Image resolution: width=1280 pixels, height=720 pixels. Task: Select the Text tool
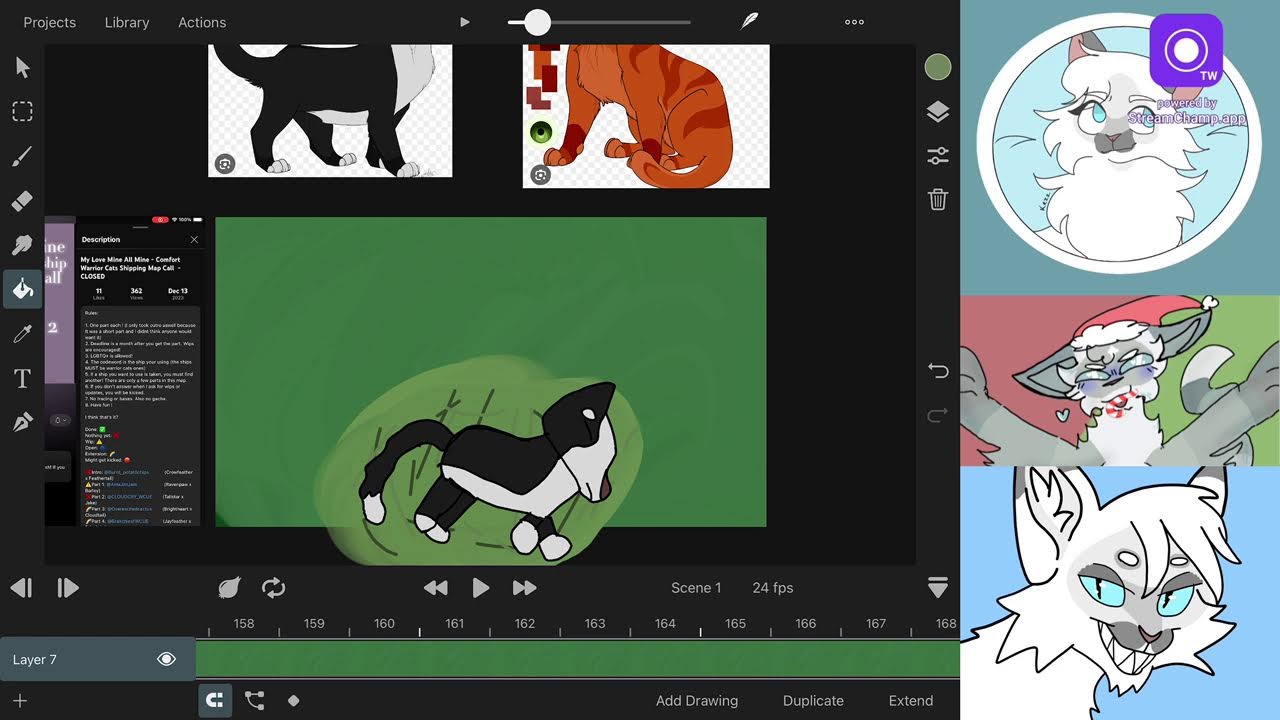(22, 378)
